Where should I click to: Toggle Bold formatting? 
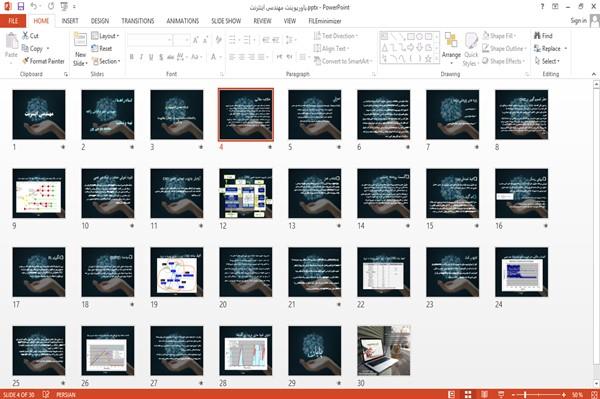coord(132,57)
